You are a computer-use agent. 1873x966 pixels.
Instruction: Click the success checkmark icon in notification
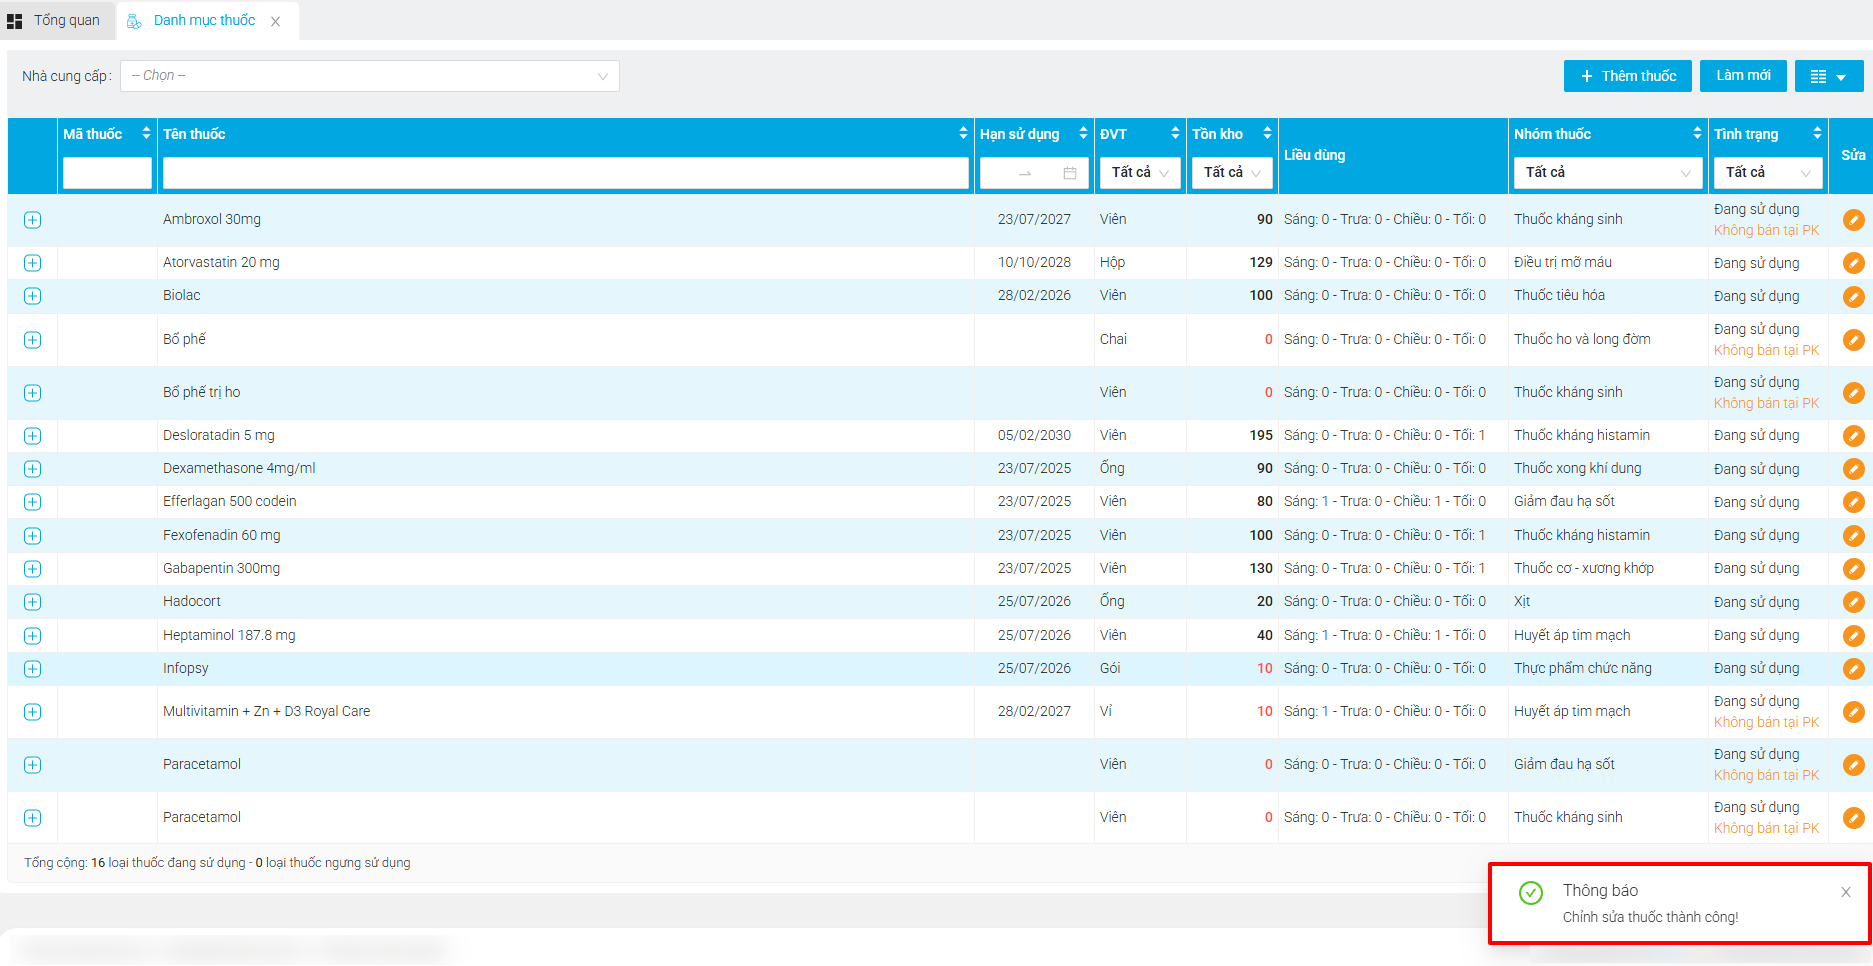point(1530,893)
